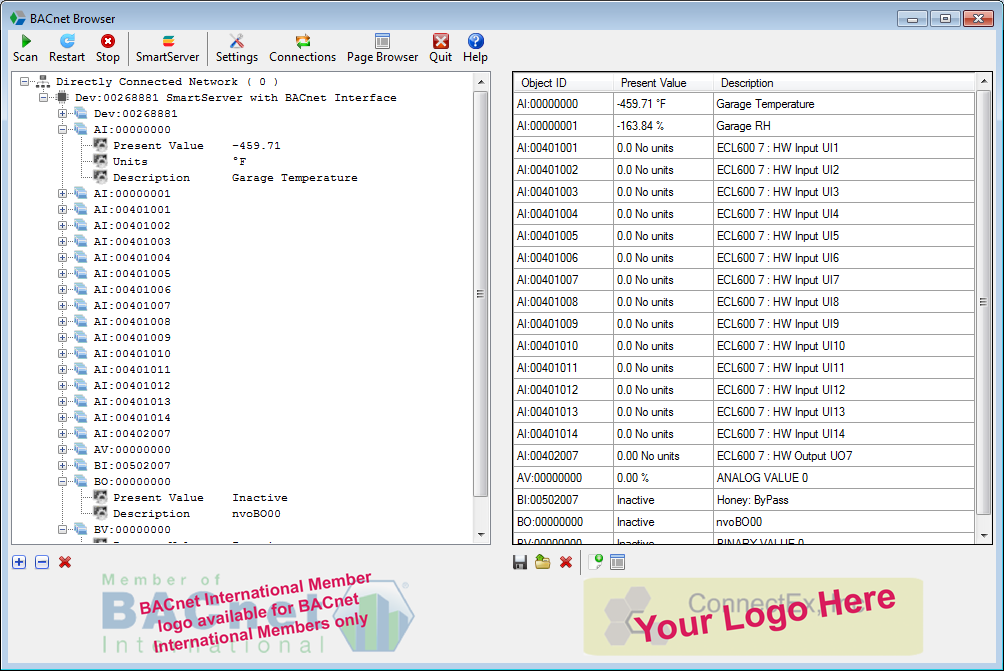Open the SmartServer tool
1004x671 pixels.
click(x=167, y=49)
